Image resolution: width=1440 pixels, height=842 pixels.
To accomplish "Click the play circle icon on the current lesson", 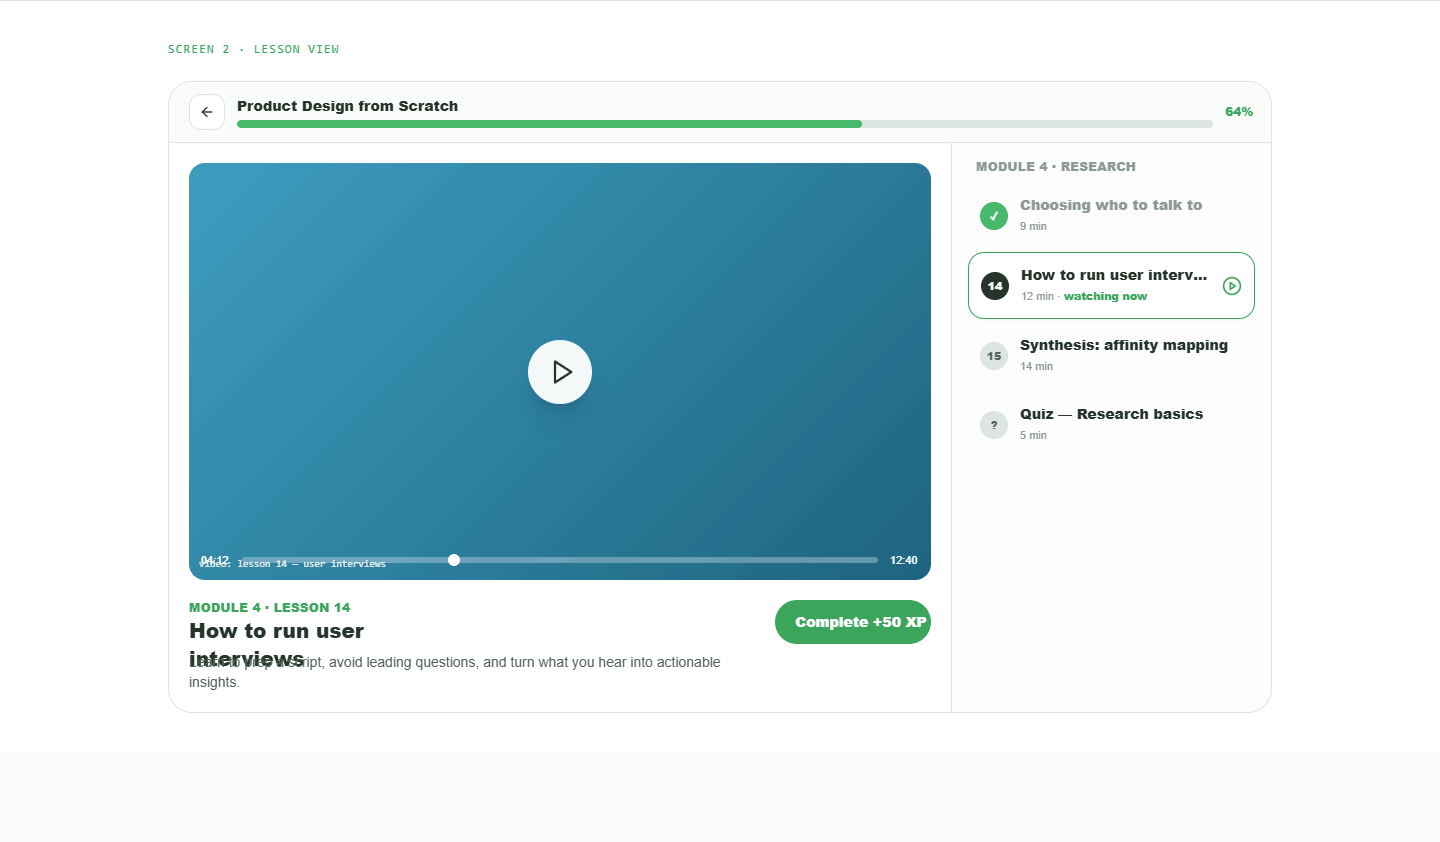I will coord(1232,286).
